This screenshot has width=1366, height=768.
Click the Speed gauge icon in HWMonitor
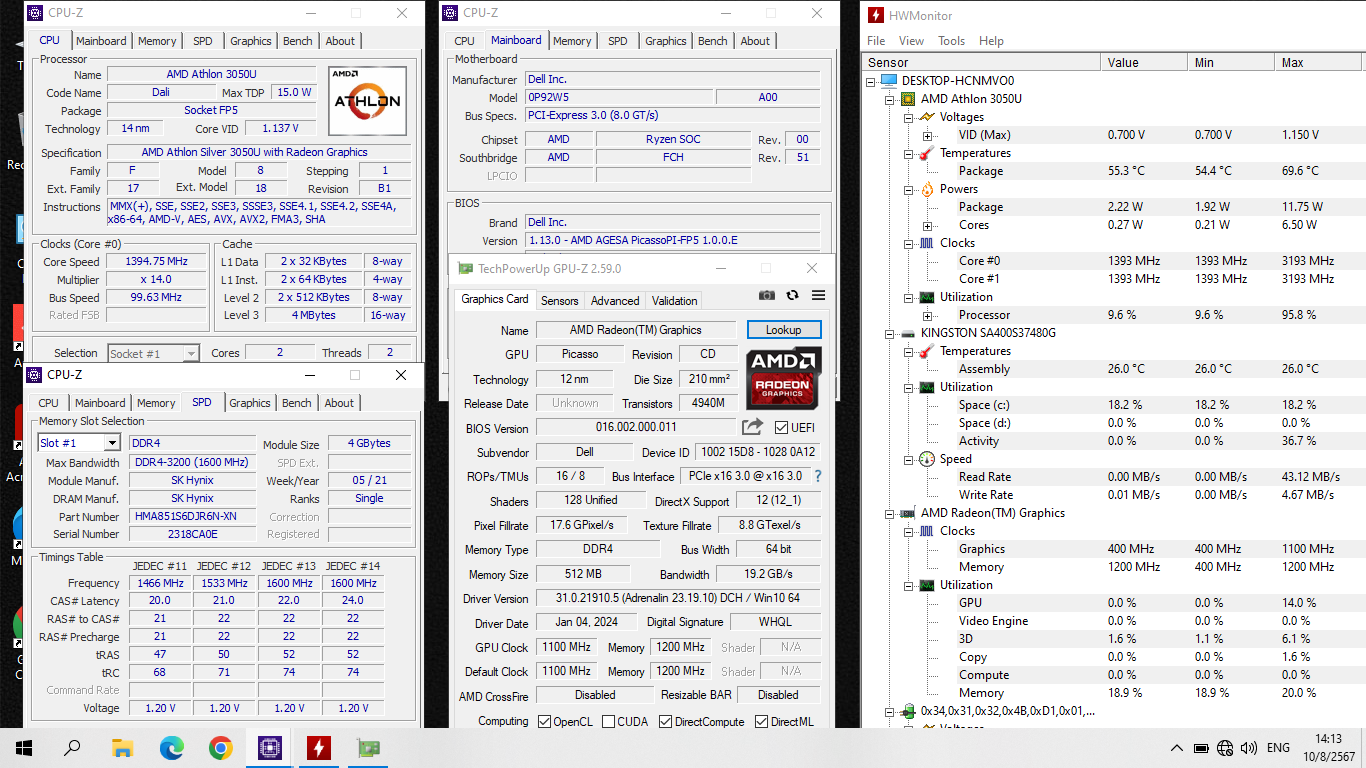click(x=927, y=459)
